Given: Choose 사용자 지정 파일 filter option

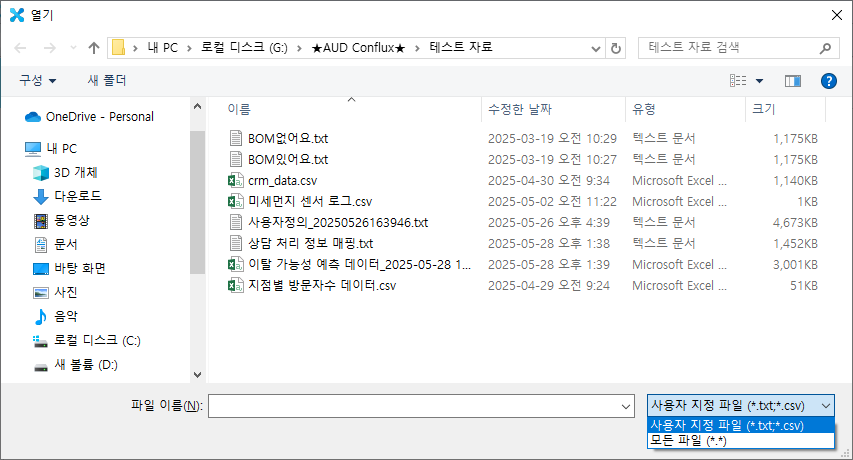Looking at the screenshot, I should pos(727,426).
